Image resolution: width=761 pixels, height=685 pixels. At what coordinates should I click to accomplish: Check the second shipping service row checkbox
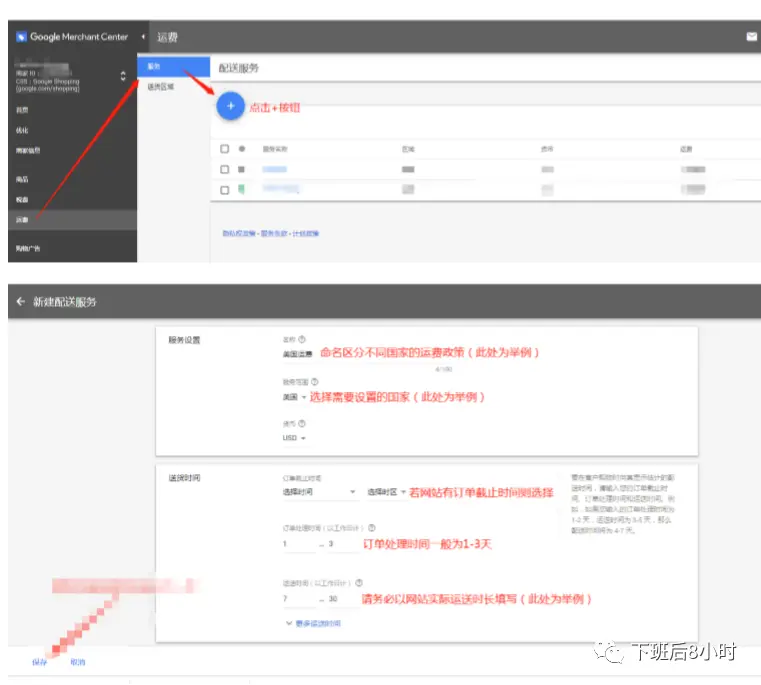(225, 189)
